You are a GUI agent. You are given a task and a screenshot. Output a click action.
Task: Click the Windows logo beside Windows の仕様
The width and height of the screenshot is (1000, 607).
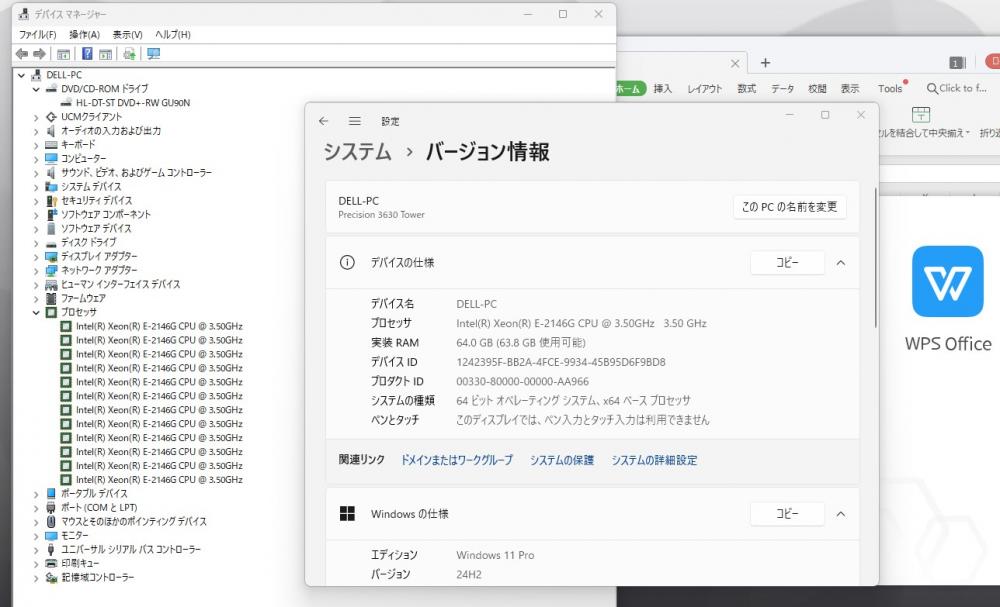347,514
